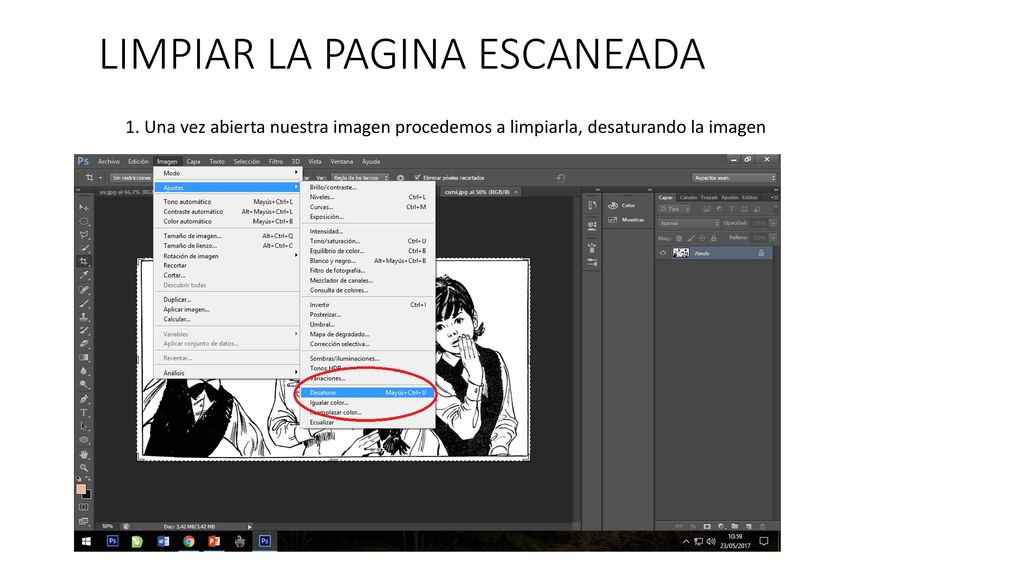This screenshot has height=576, width=1024.
Task: Open the Archivo menu
Action: pos(108,161)
